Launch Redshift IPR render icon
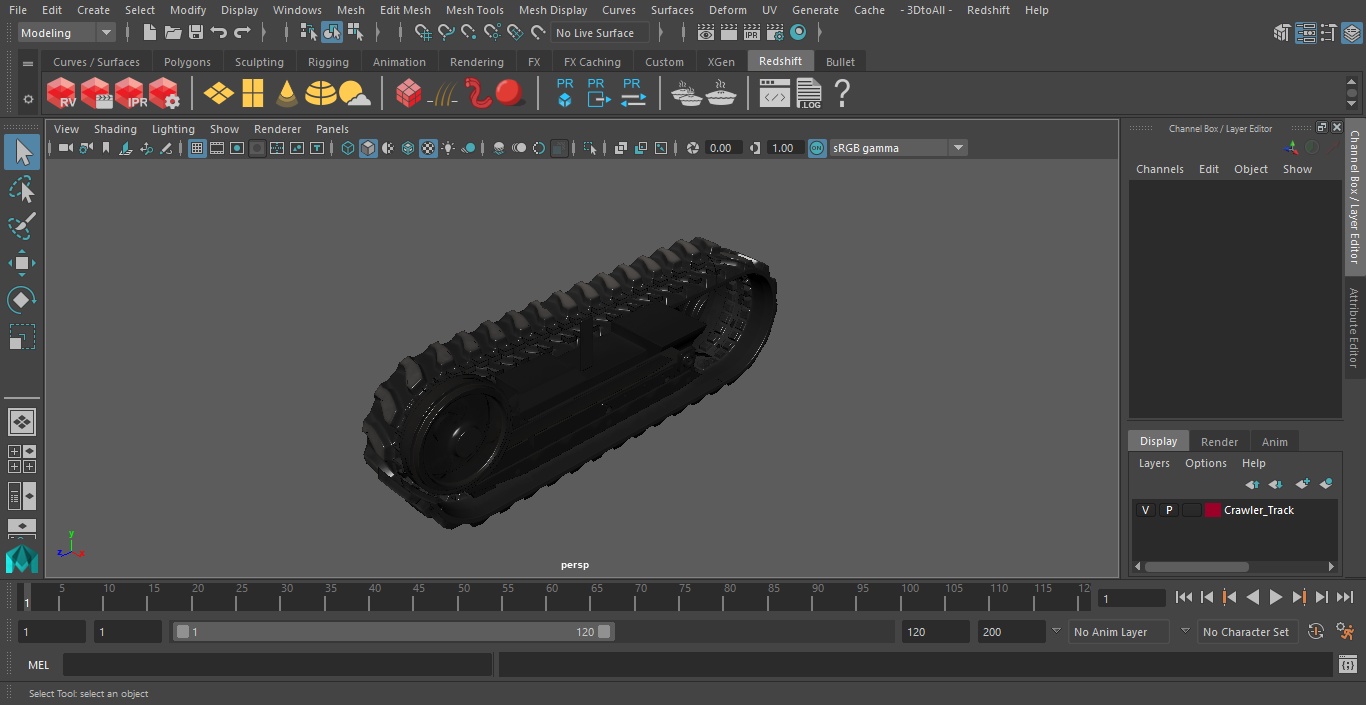 click(130, 93)
